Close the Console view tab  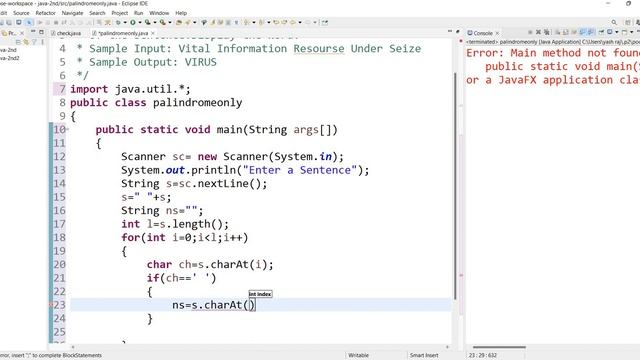497,33
